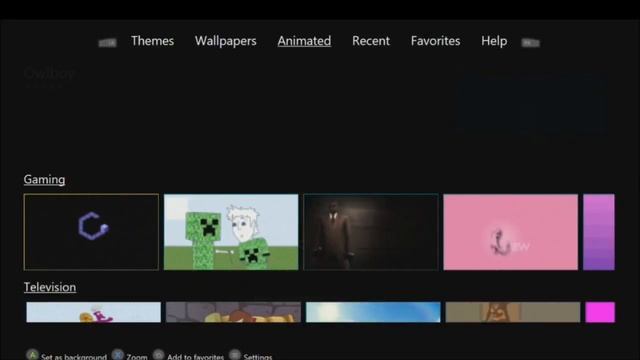Click the Settings menu button icon
640x360 pixels.
pyautogui.click(x=235, y=355)
